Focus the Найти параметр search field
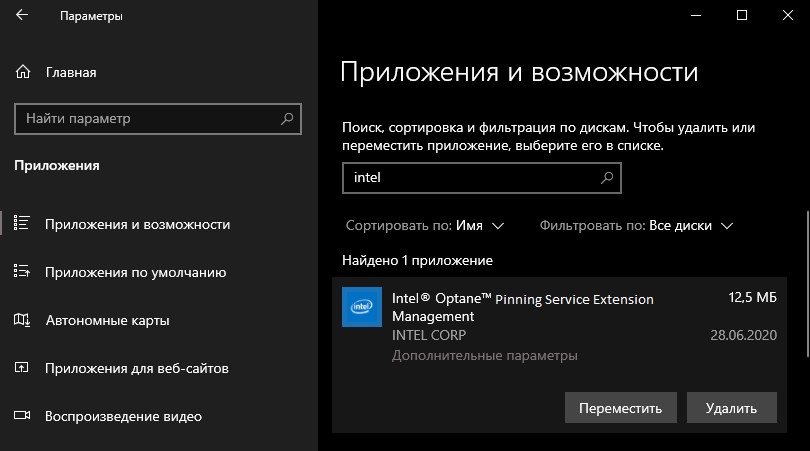Image resolution: width=810 pixels, height=451 pixels. click(x=158, y=119)
